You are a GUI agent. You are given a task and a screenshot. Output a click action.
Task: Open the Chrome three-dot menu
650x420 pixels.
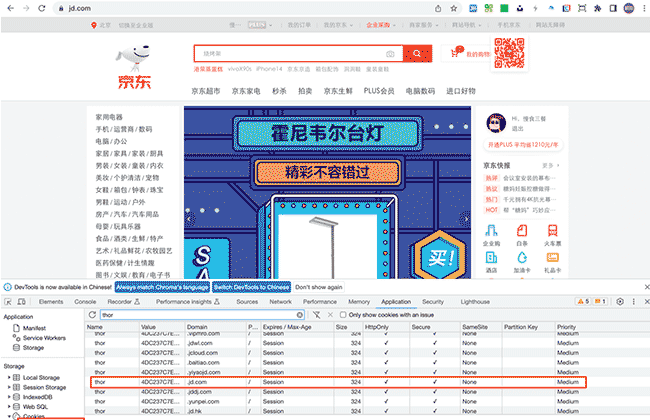pyautogui.click(x=644, y=8)
